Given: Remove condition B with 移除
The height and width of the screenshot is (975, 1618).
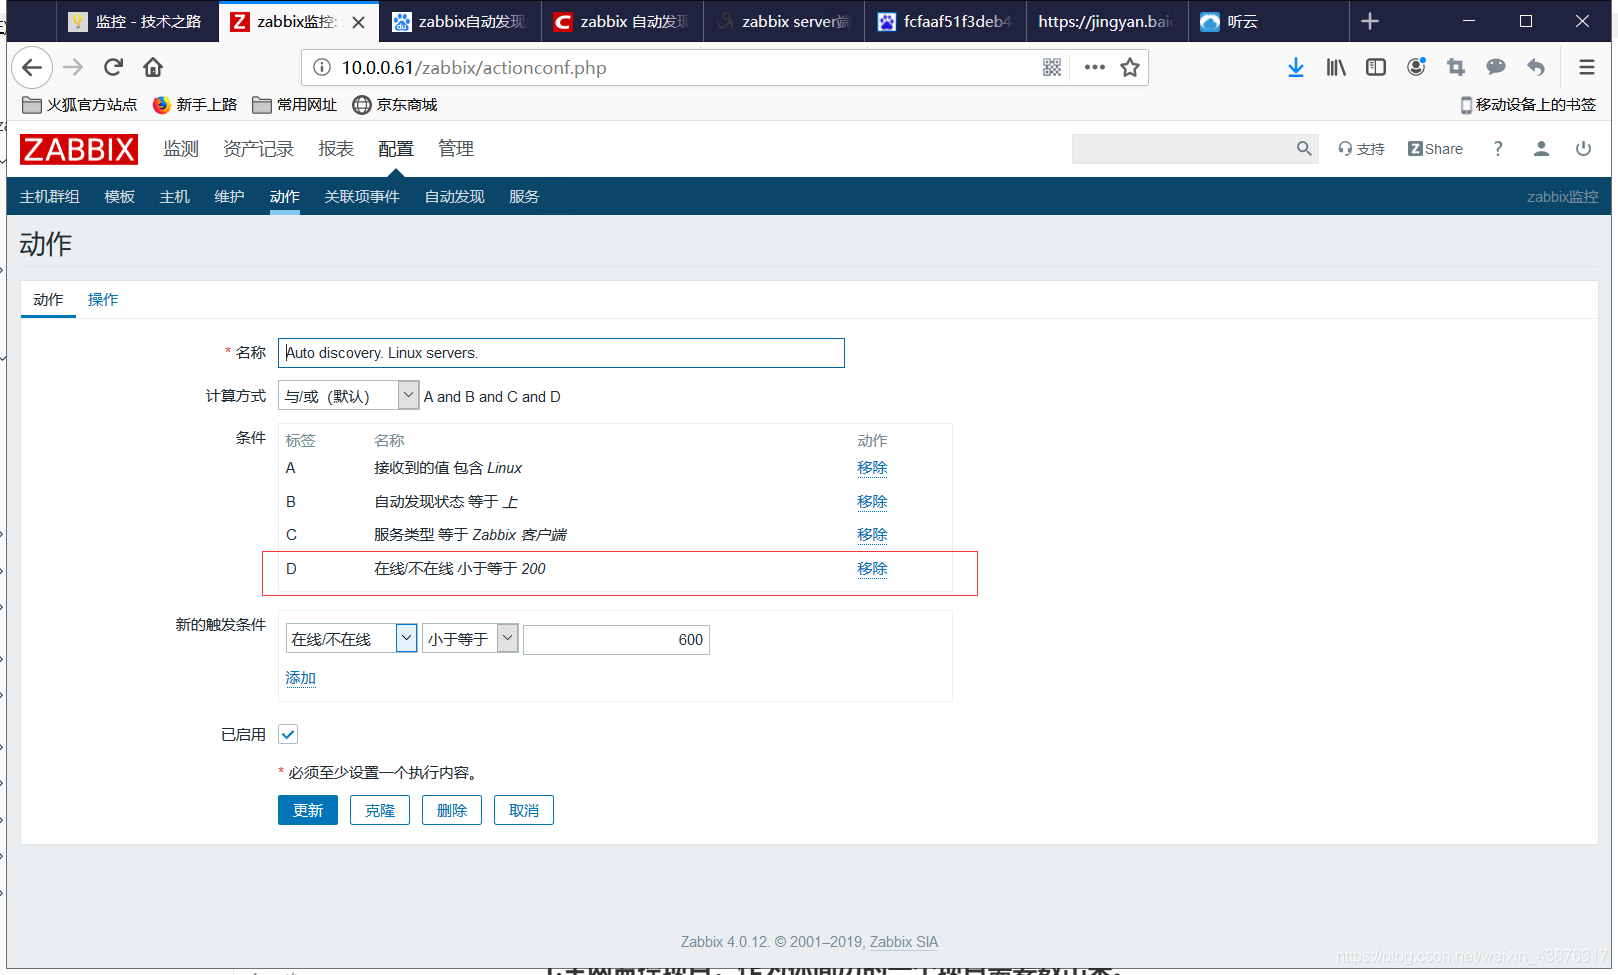Looking at the screenshot, I should click(x=872, y=501).
